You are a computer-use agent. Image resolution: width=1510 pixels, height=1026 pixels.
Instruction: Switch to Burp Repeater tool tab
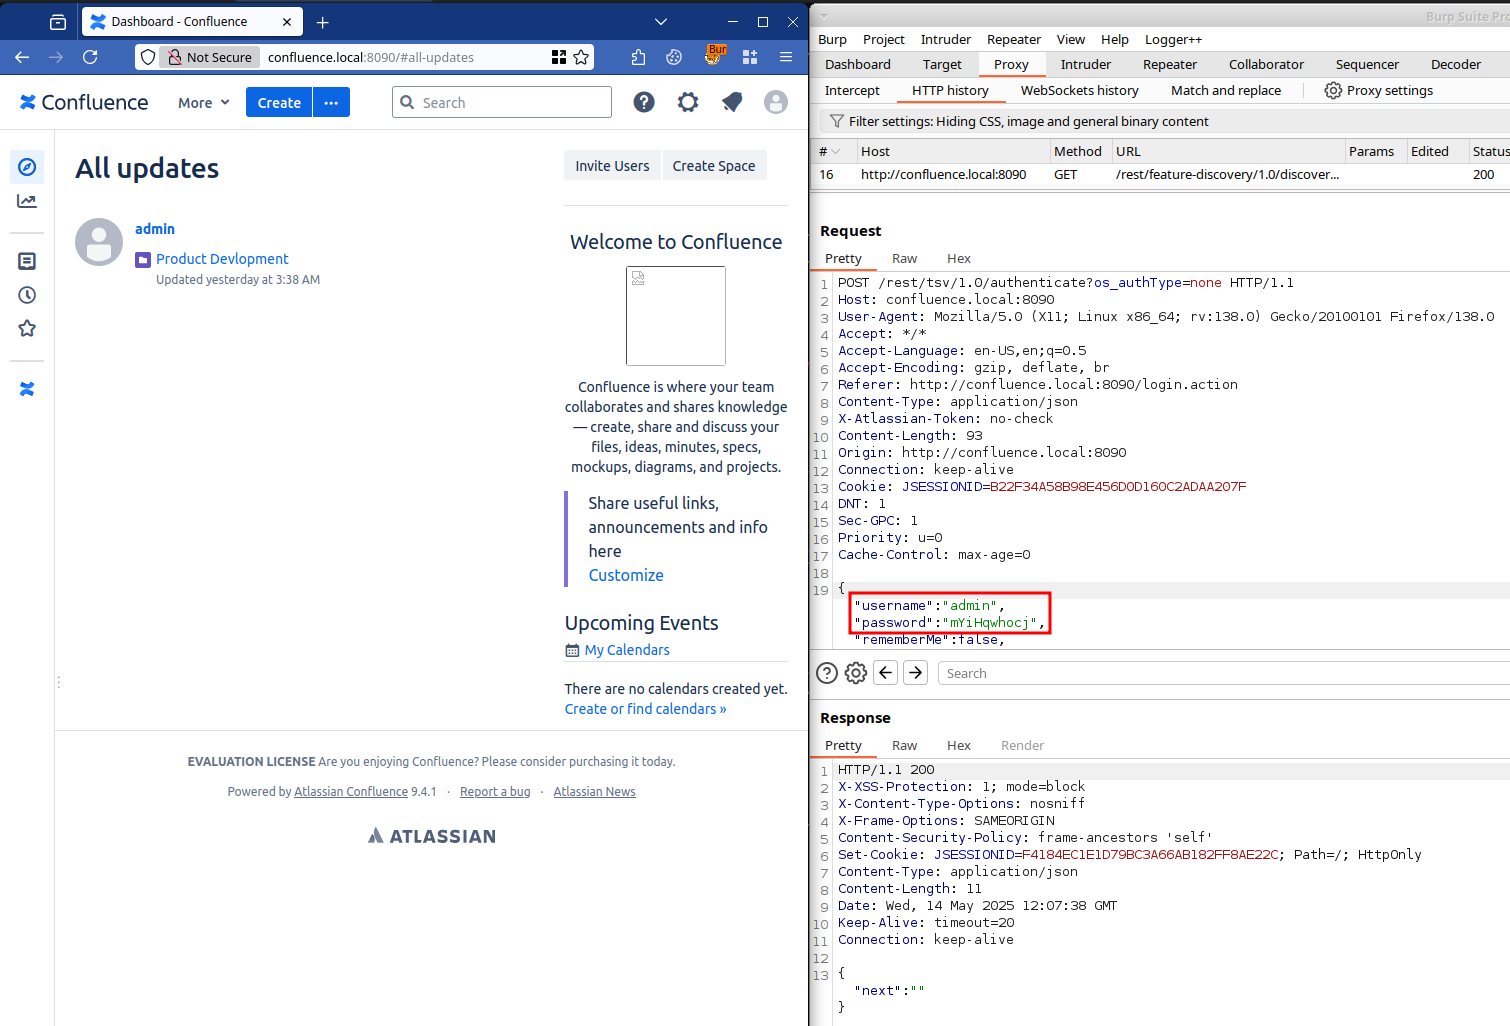pos(1170,64)
